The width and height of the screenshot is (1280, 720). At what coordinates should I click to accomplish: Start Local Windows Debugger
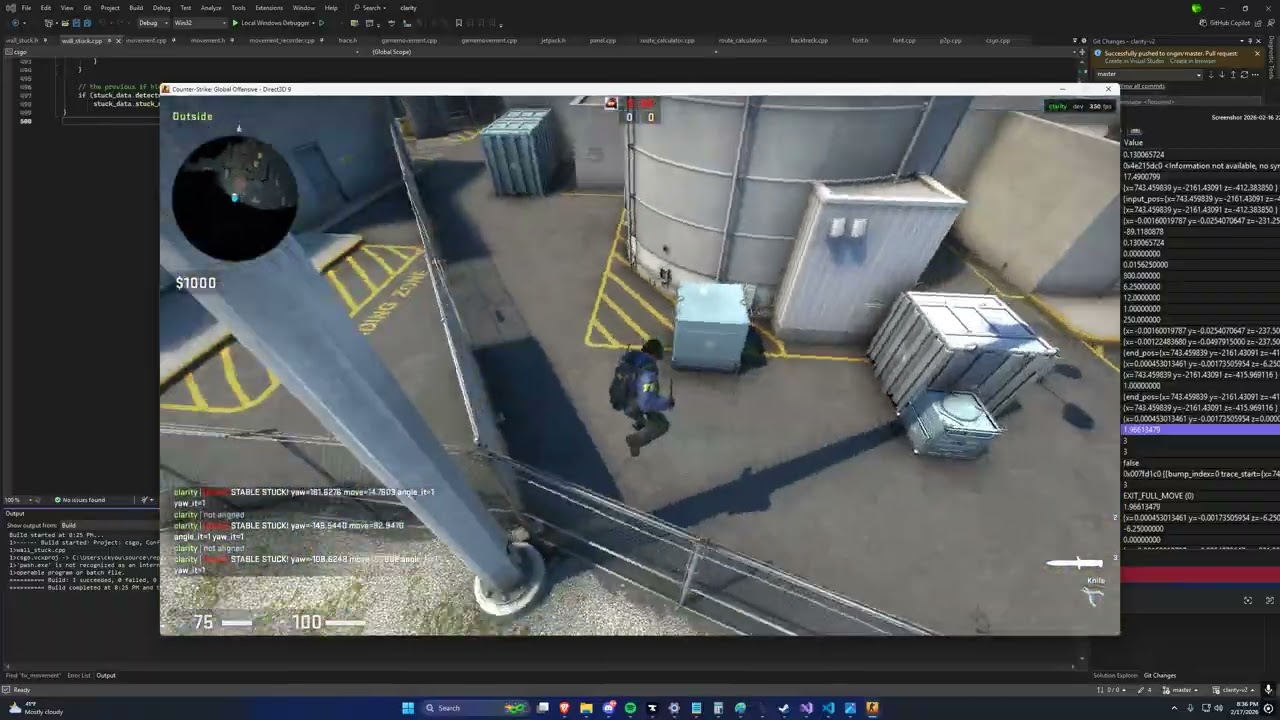click(273, 23)
